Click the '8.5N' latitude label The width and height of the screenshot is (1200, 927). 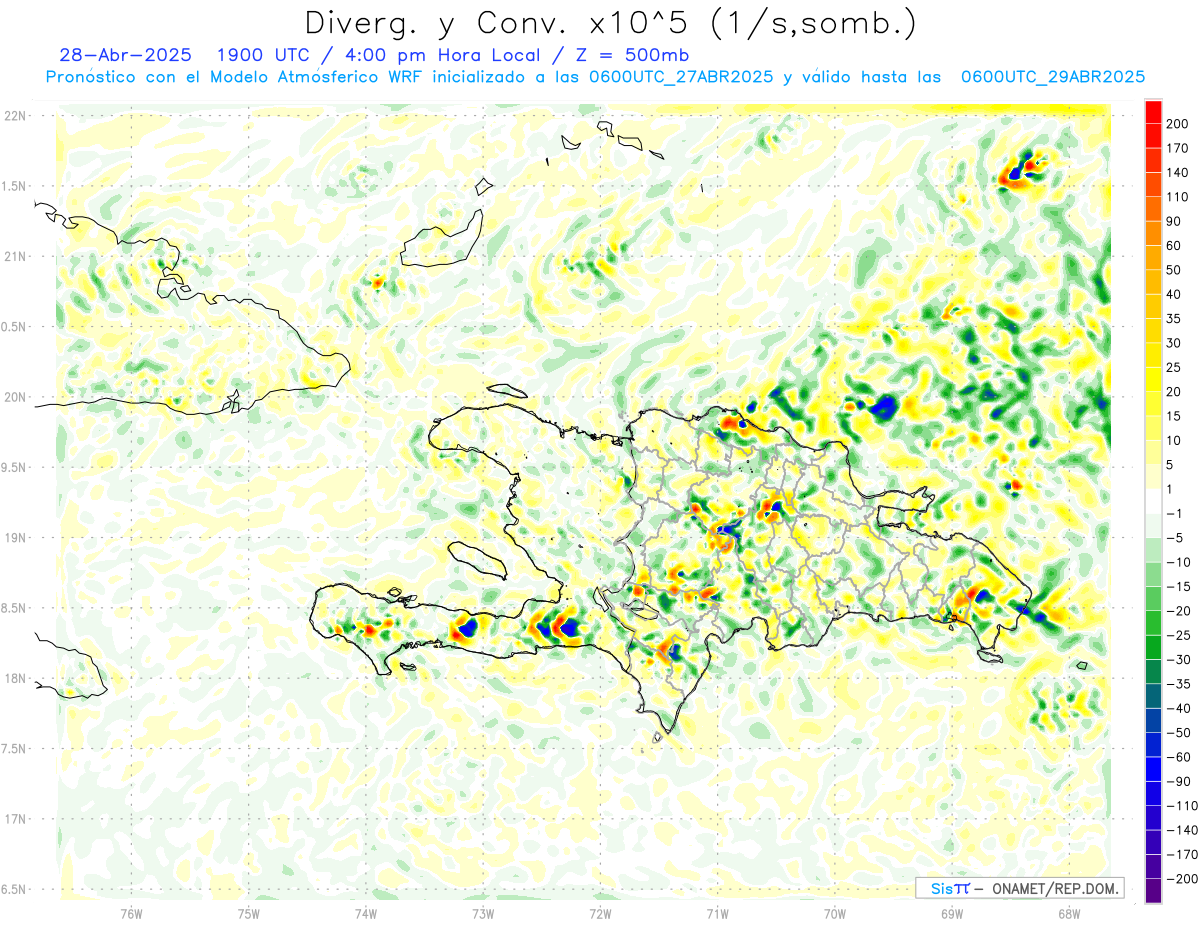tap(15, 608)
